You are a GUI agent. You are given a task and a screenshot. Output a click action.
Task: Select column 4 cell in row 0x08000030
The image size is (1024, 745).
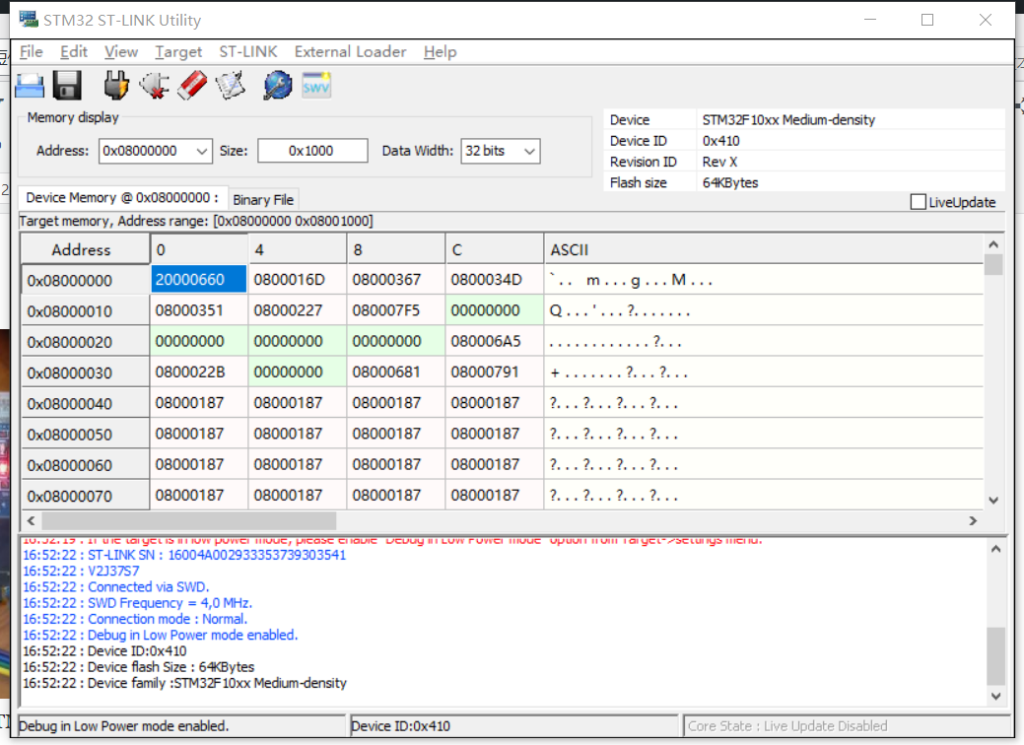298,372
